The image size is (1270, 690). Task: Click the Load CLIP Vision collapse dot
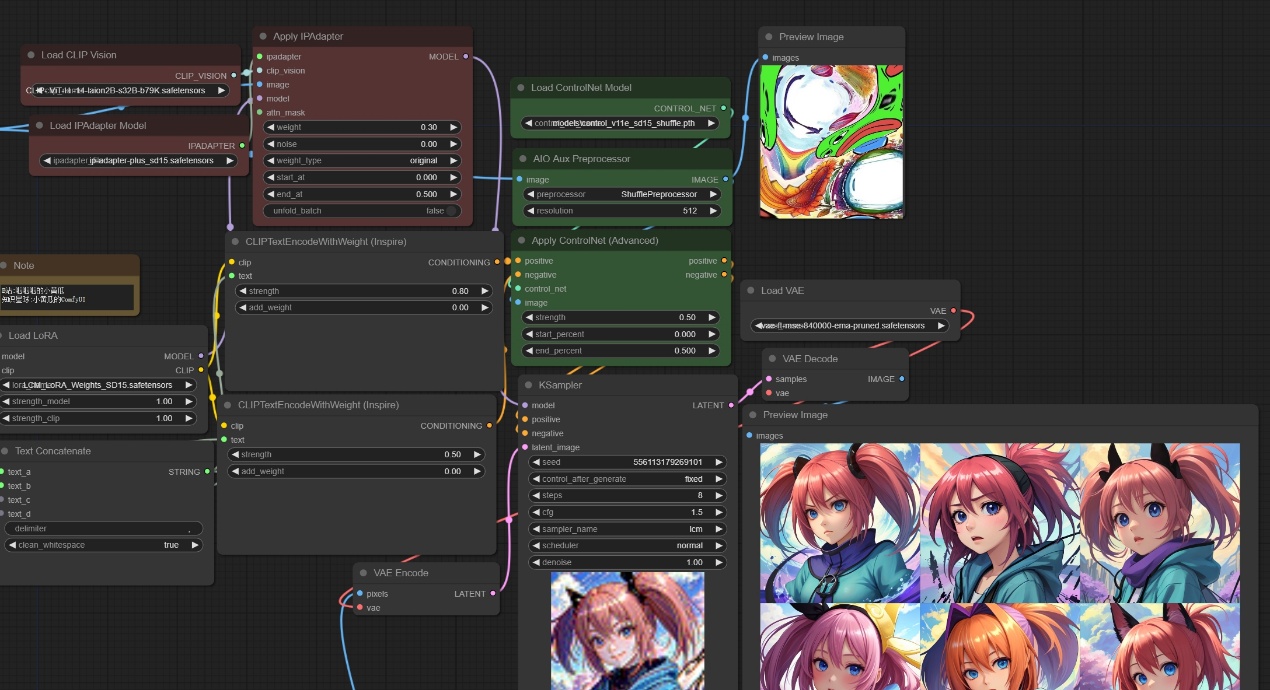[x=32, y=55]
